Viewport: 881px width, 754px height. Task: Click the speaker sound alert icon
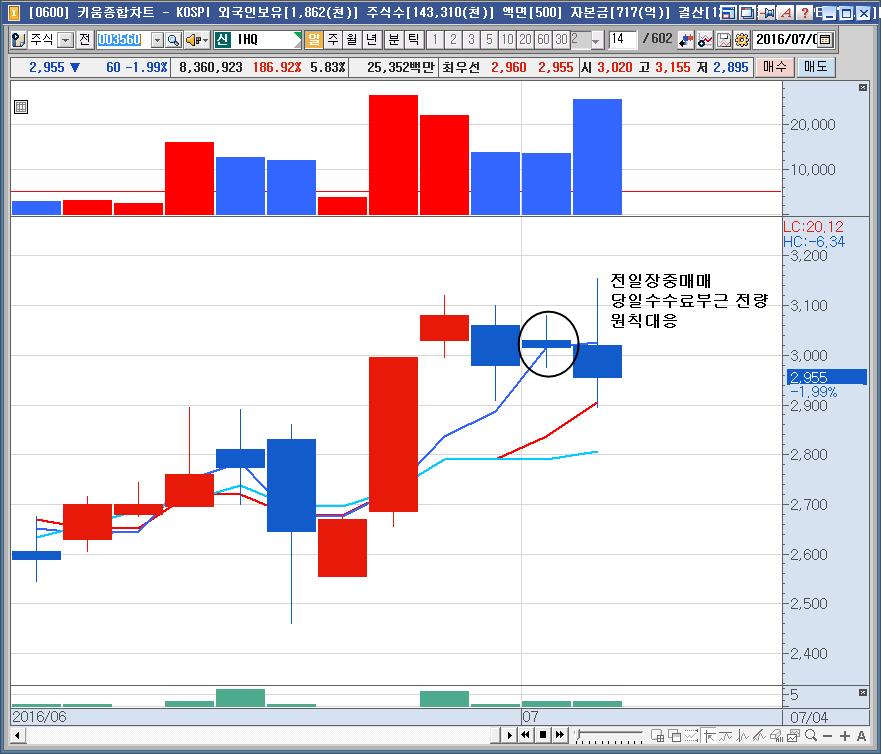193,40
